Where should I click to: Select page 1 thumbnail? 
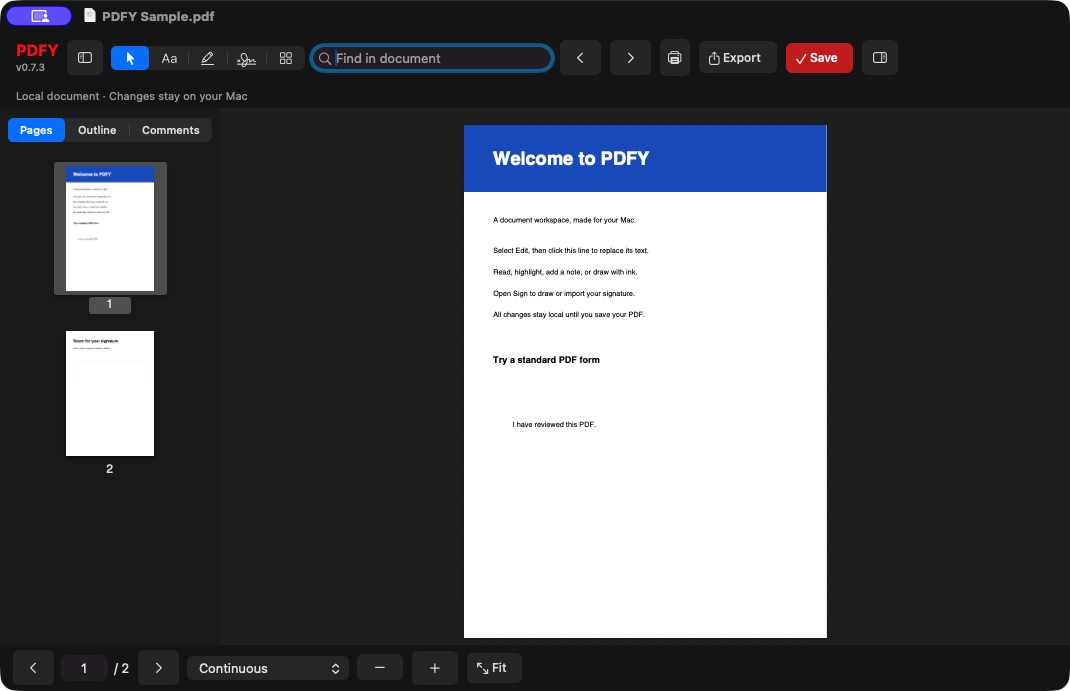(110, 229)
